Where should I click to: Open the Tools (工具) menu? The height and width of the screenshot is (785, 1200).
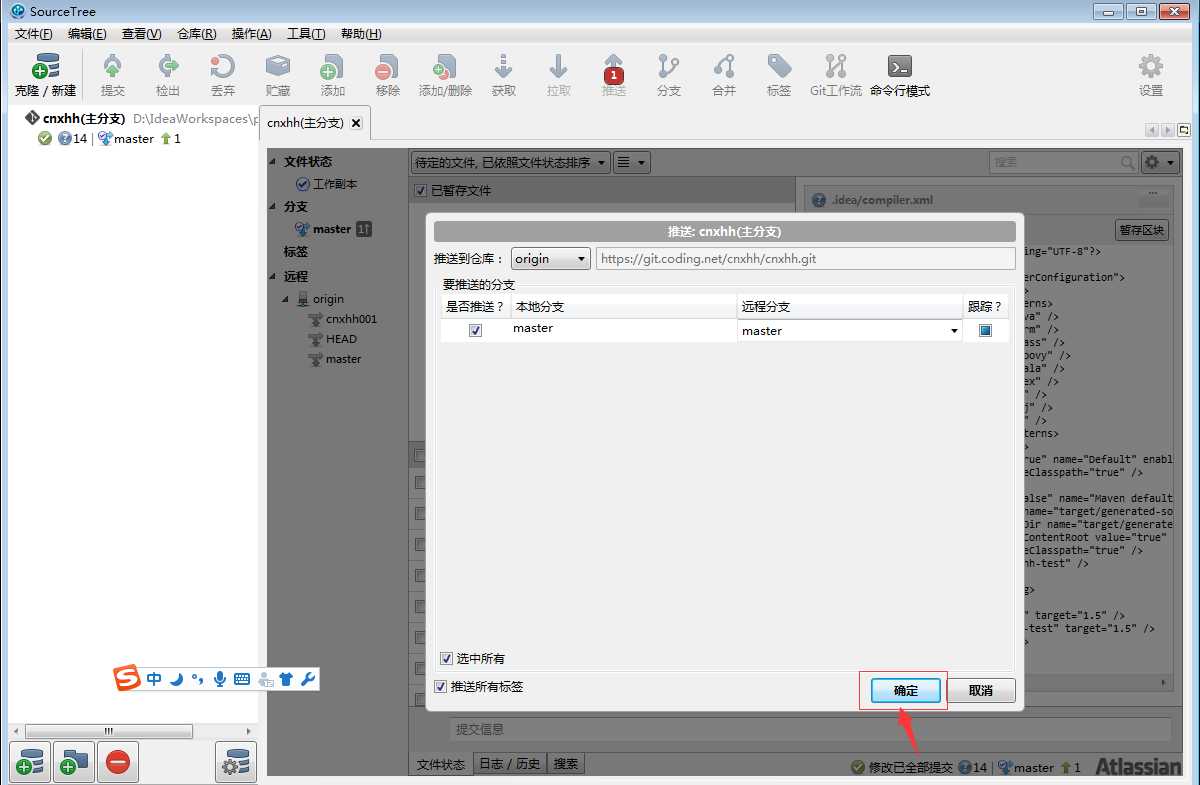pyautogui.click(x=306, y=33)
